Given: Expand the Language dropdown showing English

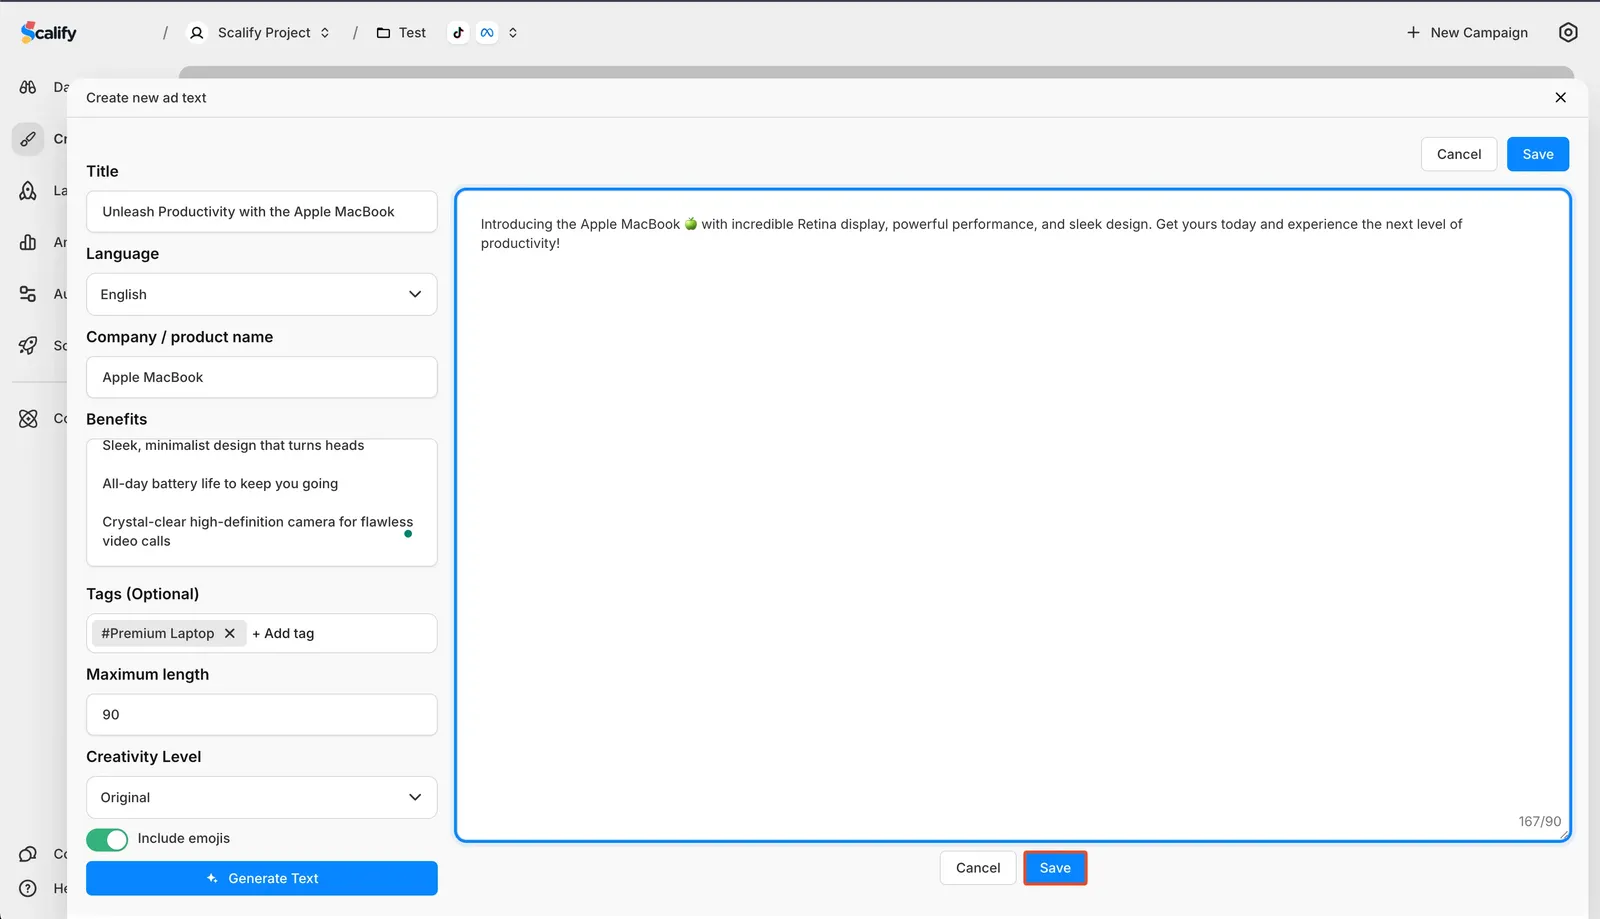Looking at the screenshot, I should tap(261, 294).
